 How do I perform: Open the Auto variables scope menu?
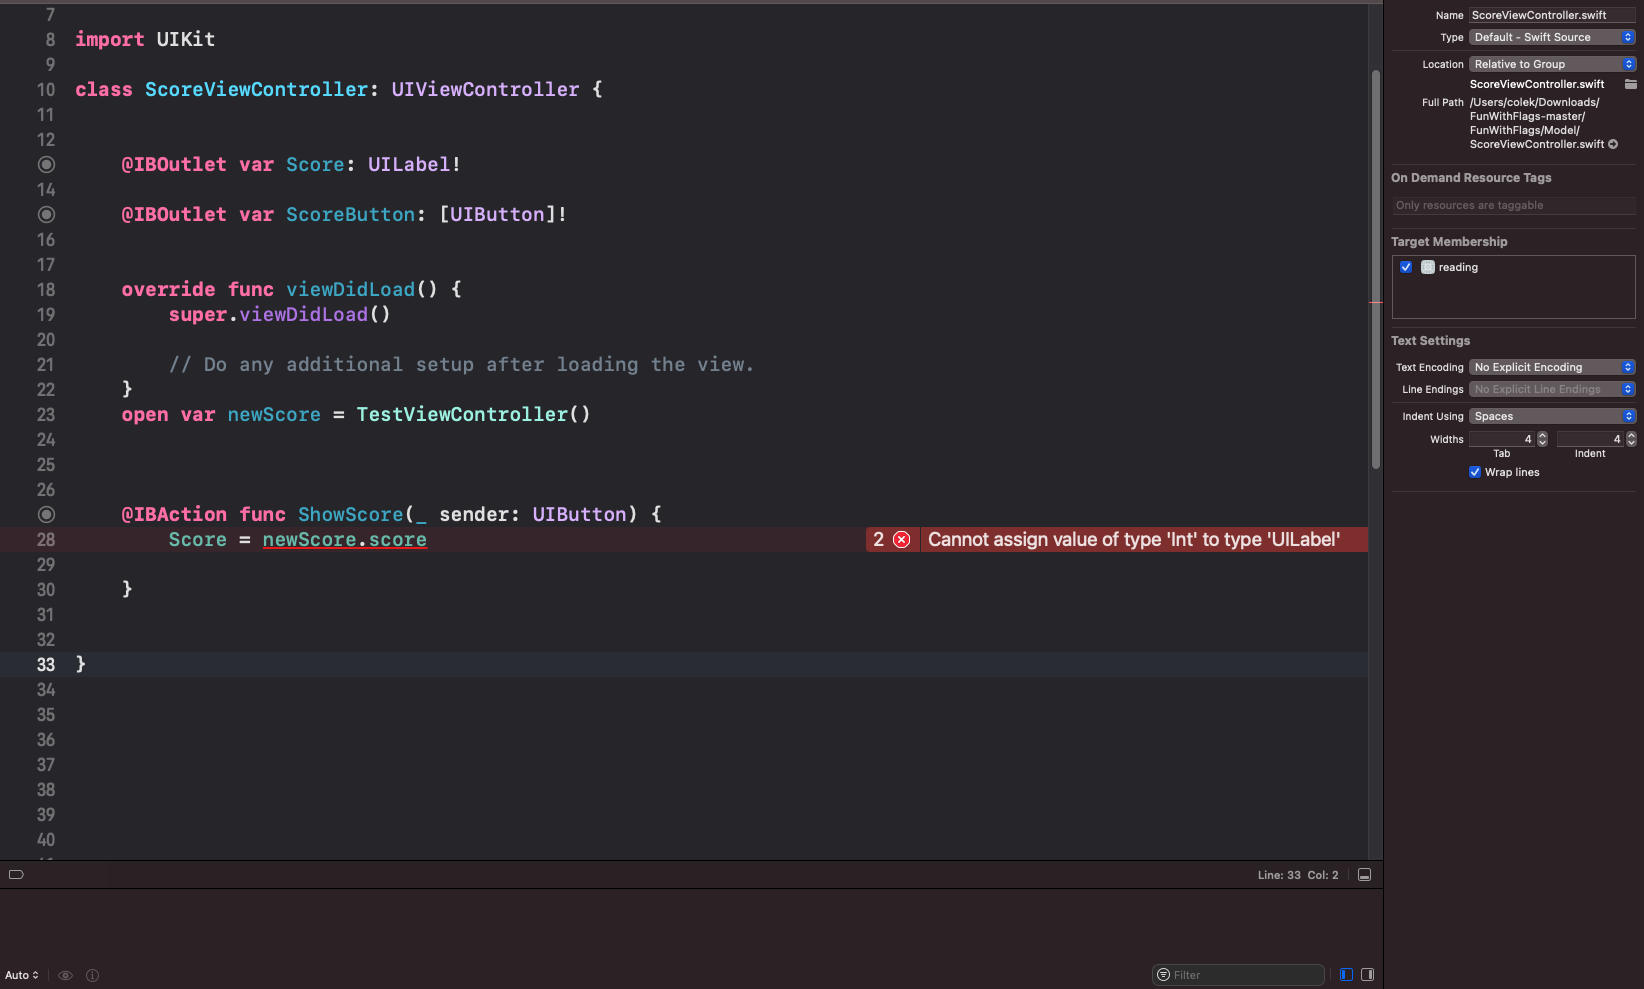point(22,976)
